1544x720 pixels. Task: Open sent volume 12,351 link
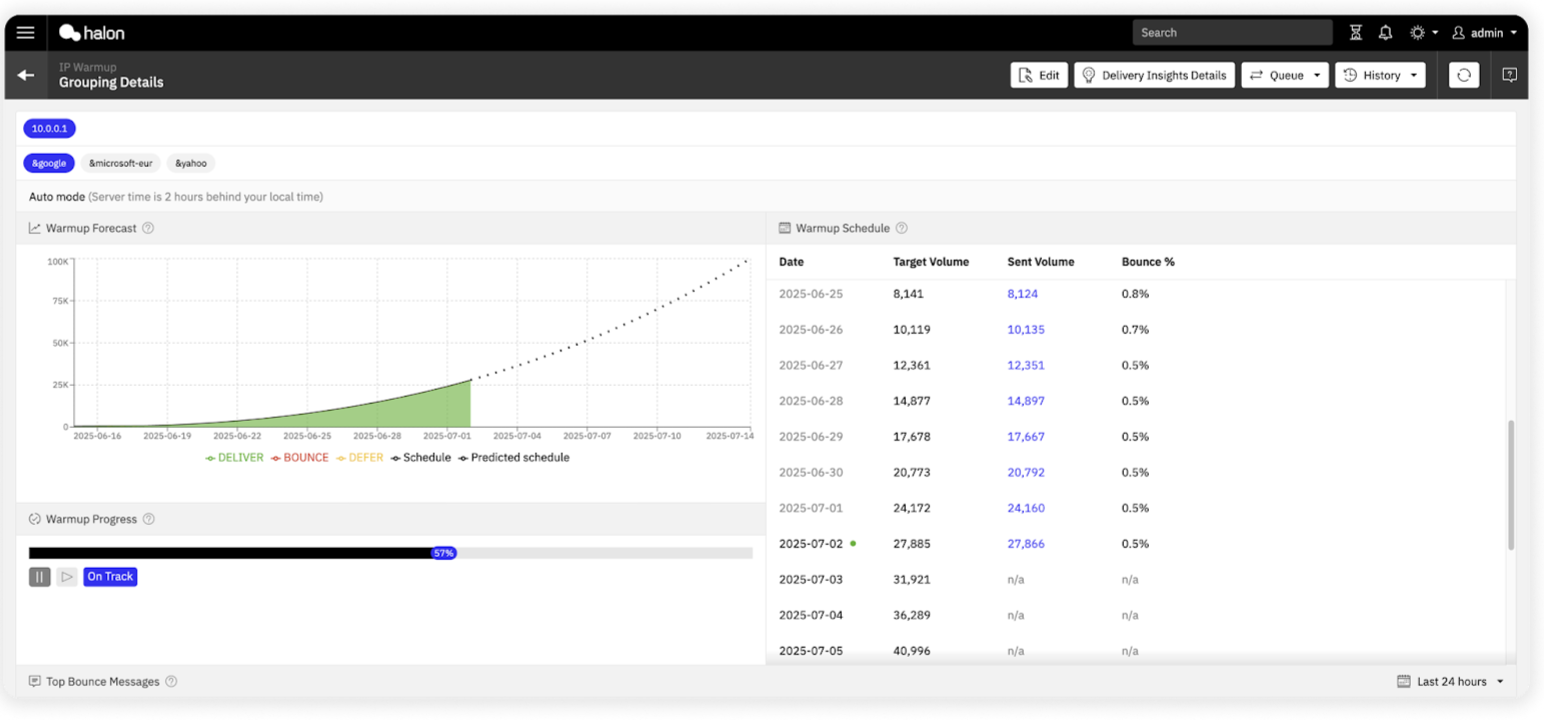[x=1026, y=365]
